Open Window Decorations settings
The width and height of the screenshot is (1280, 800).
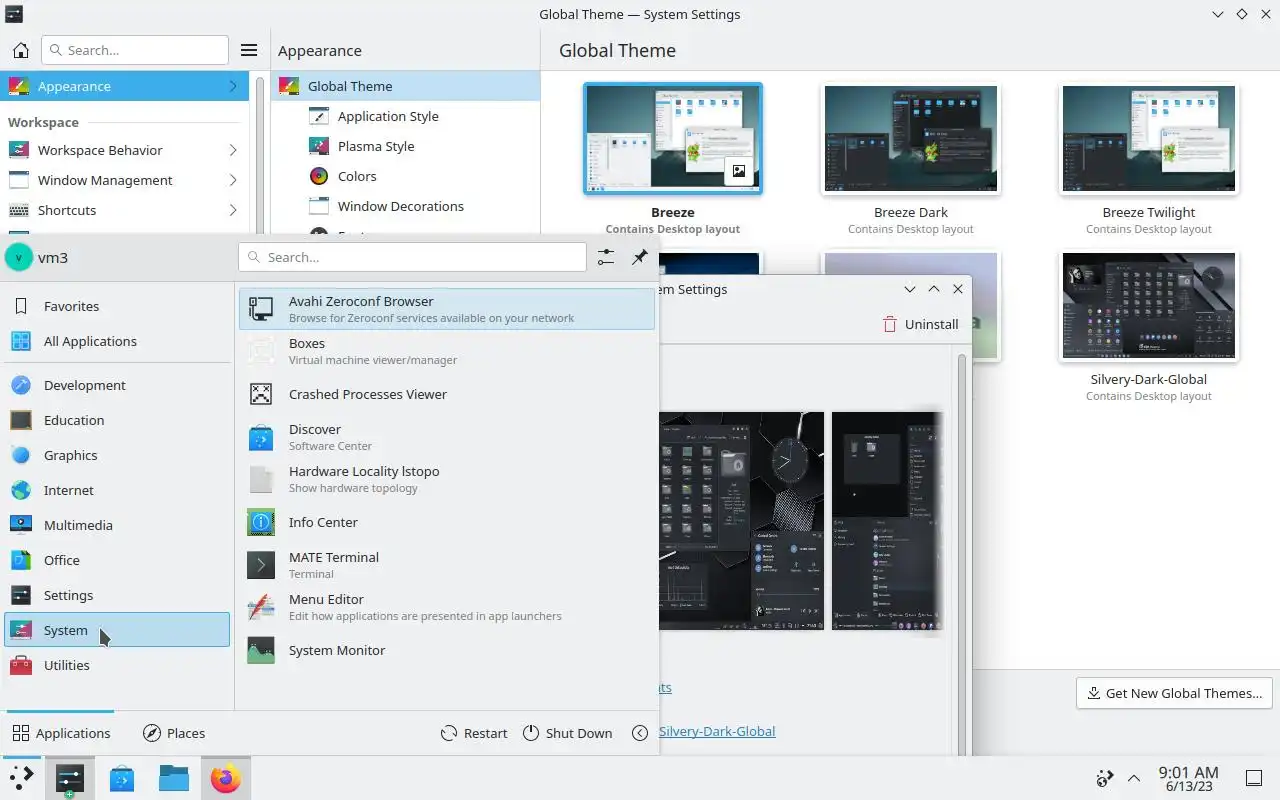coord(405,206)
